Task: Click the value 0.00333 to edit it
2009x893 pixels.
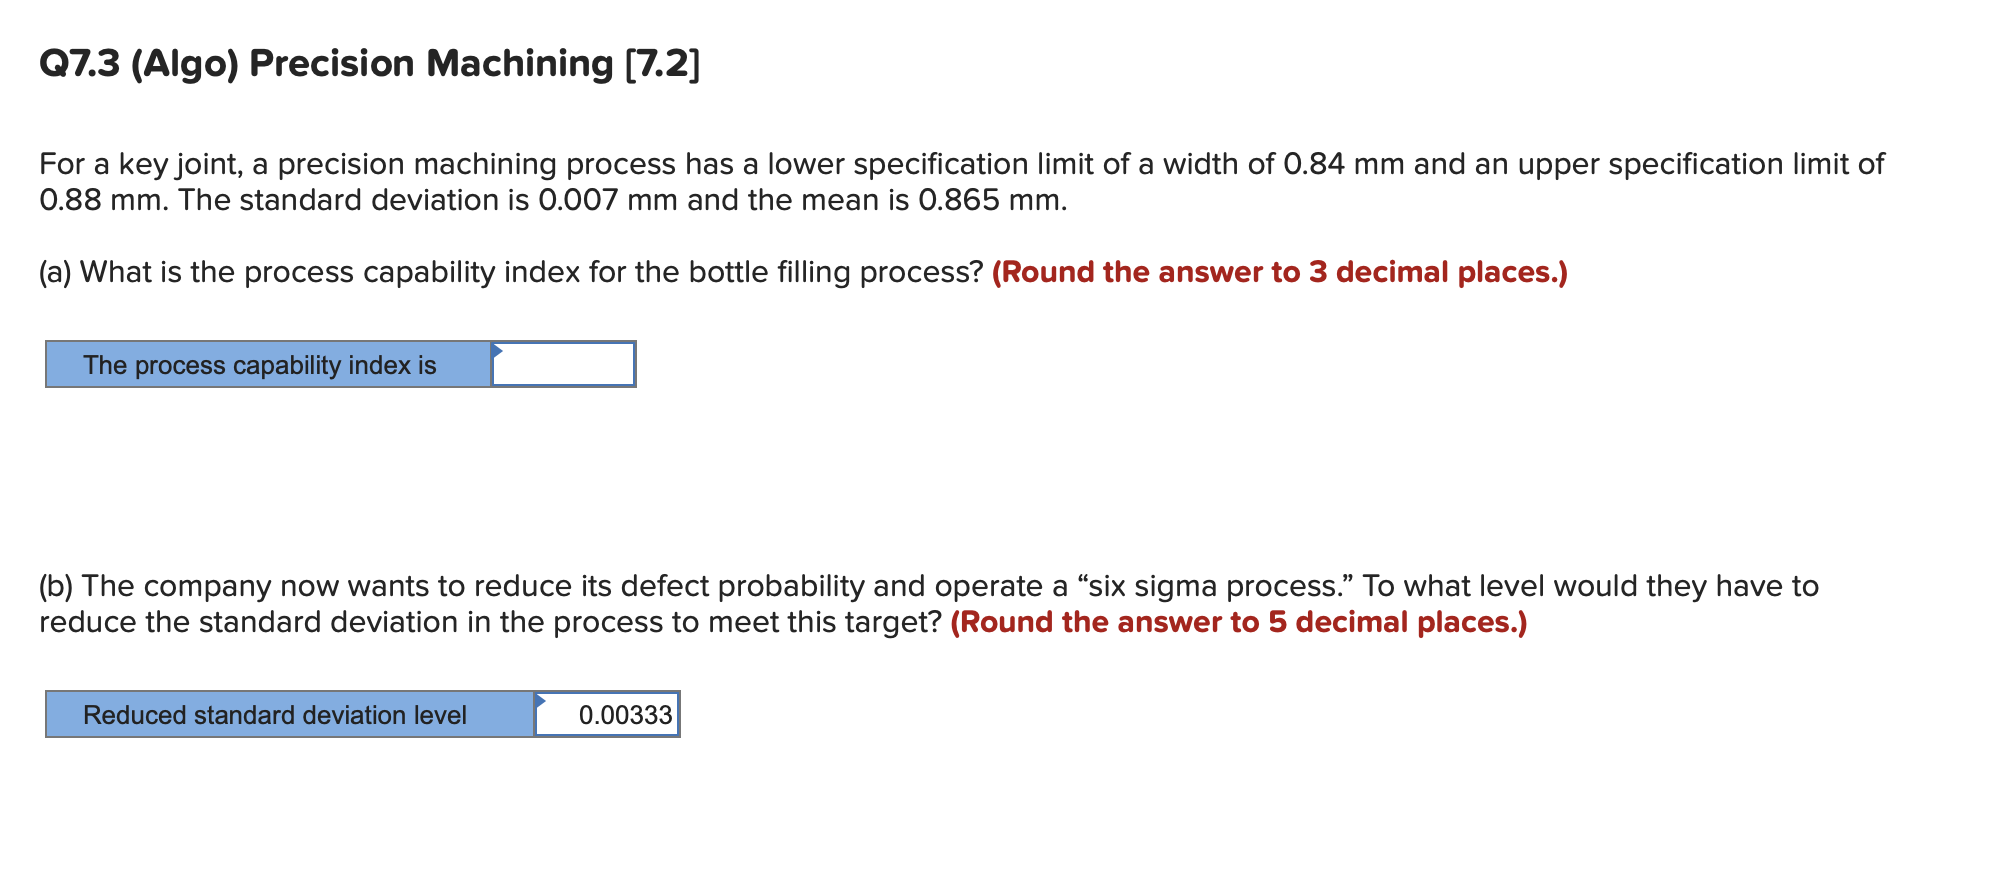Action: pos(627,714)
